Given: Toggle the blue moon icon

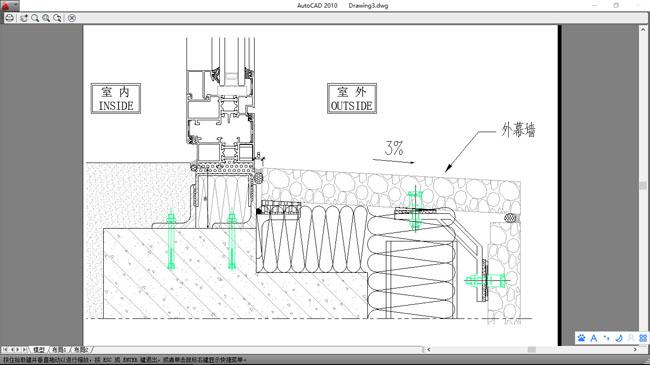Looking at the screenshot, I should click(x=618, y=338).
